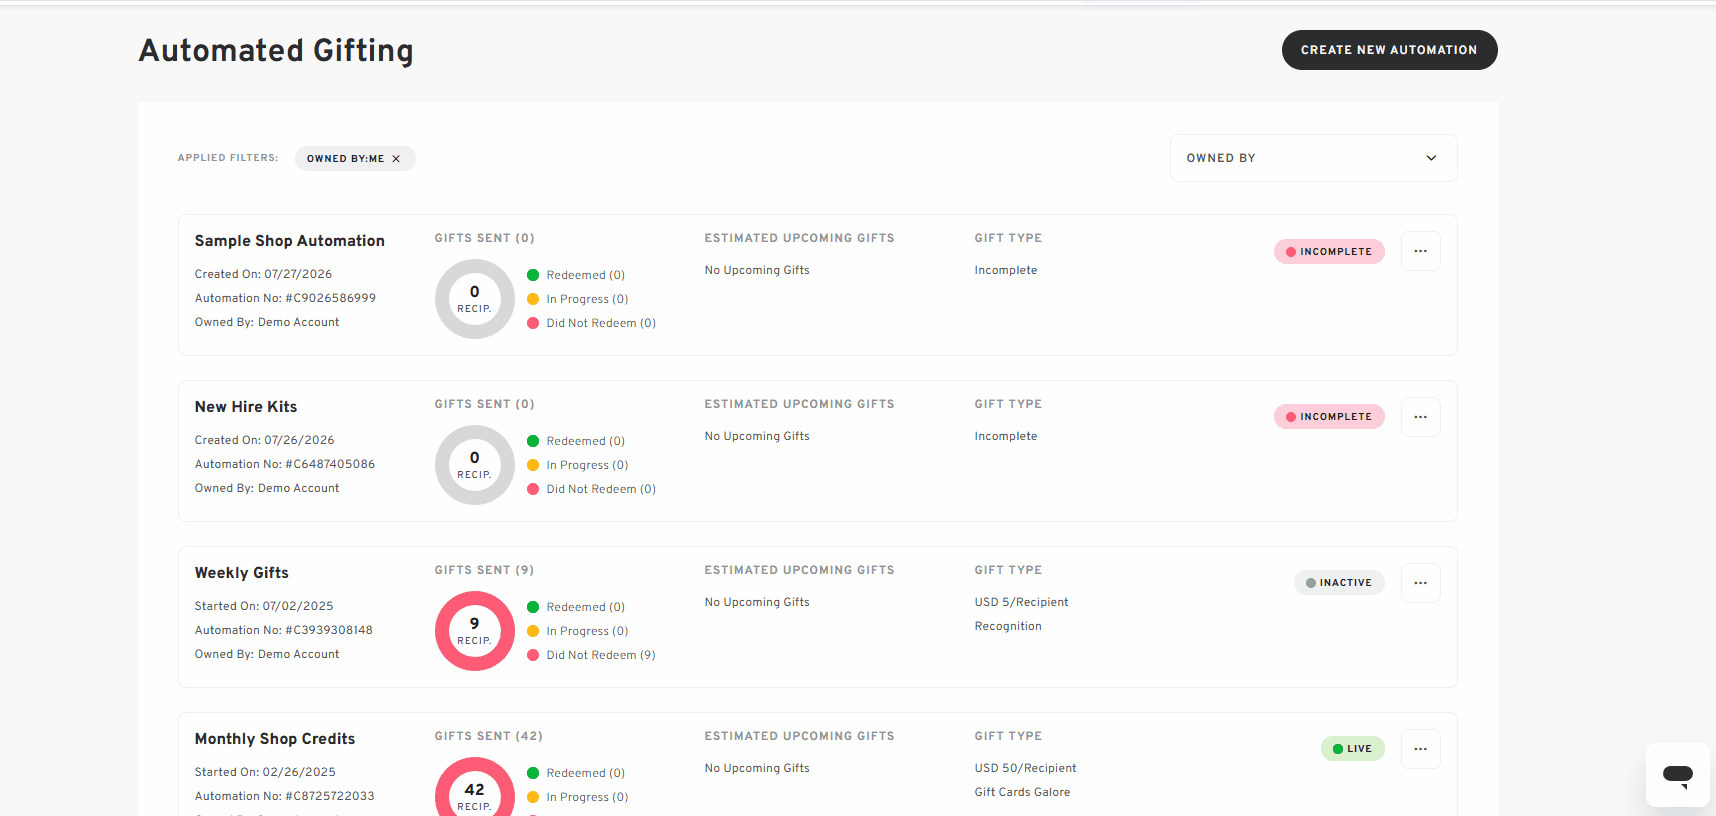Click Gifts Sent (42) header
This screenshot has width=1716, height=816.
pyautogui.click(x=489, y=736)
